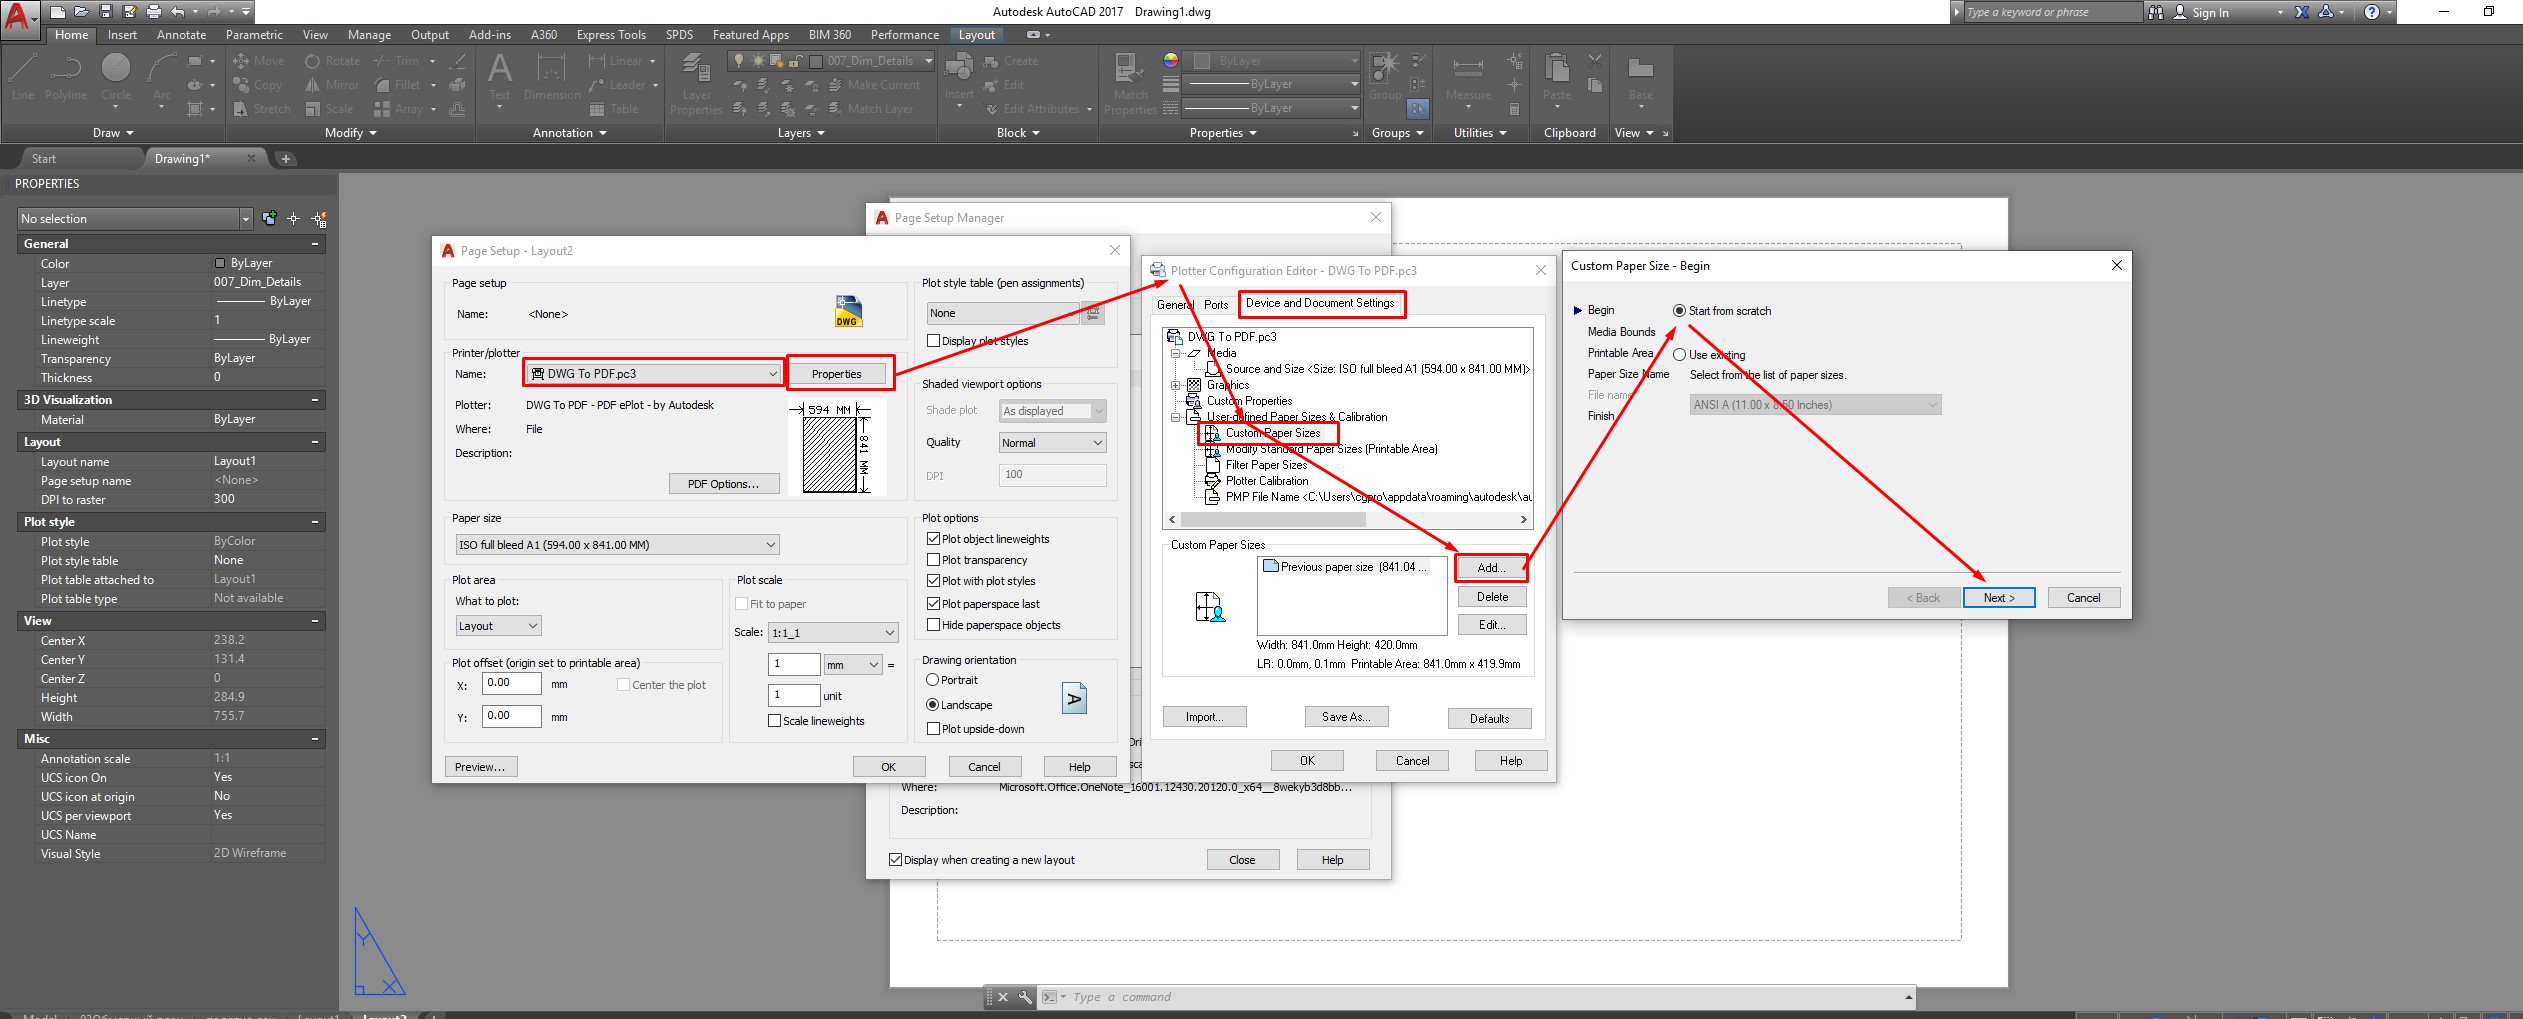Open the Output ribbon tab
Viewport: 2523px width, 1019px height.
click(430, 35)
